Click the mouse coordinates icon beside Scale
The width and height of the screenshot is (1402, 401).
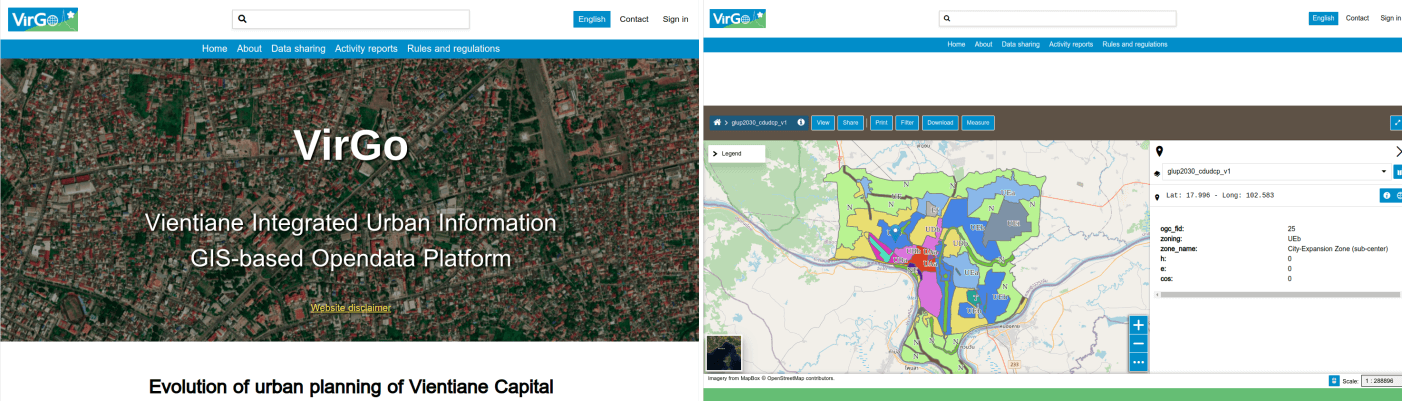pos(1334,381)
